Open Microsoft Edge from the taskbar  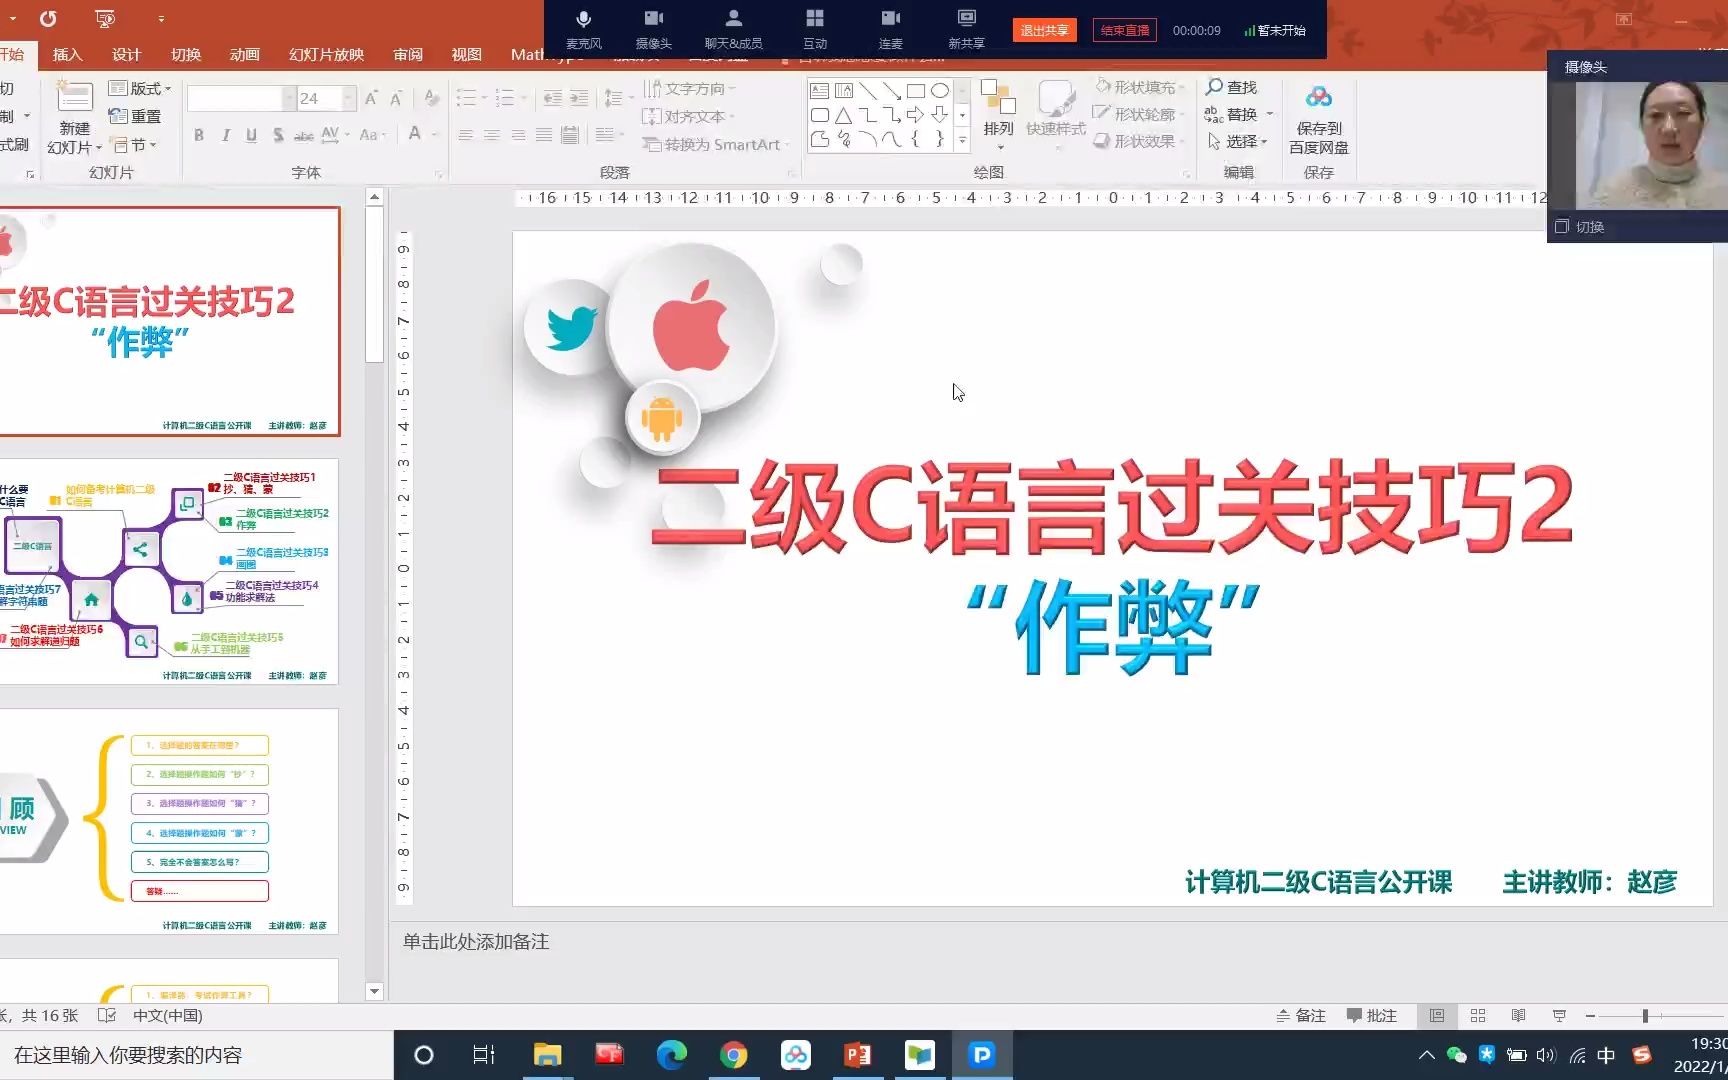click(671, 1055)
